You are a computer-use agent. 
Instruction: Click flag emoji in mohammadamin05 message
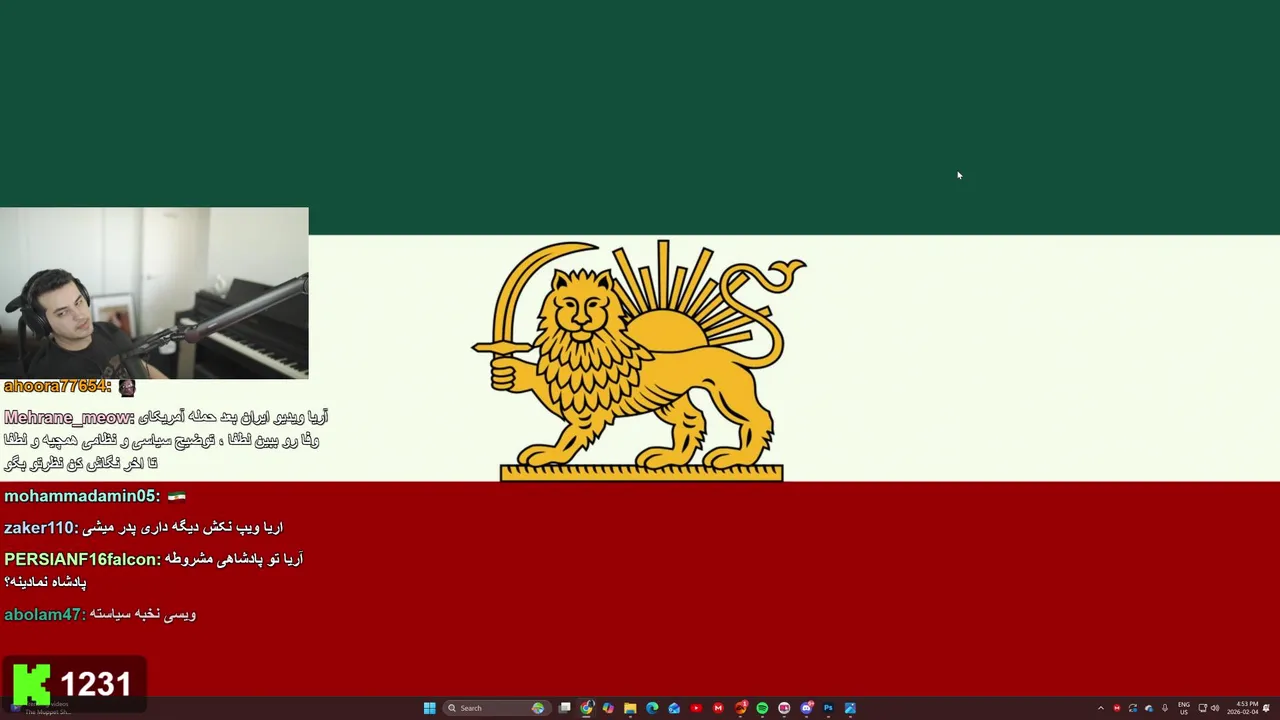coord(177,496)
